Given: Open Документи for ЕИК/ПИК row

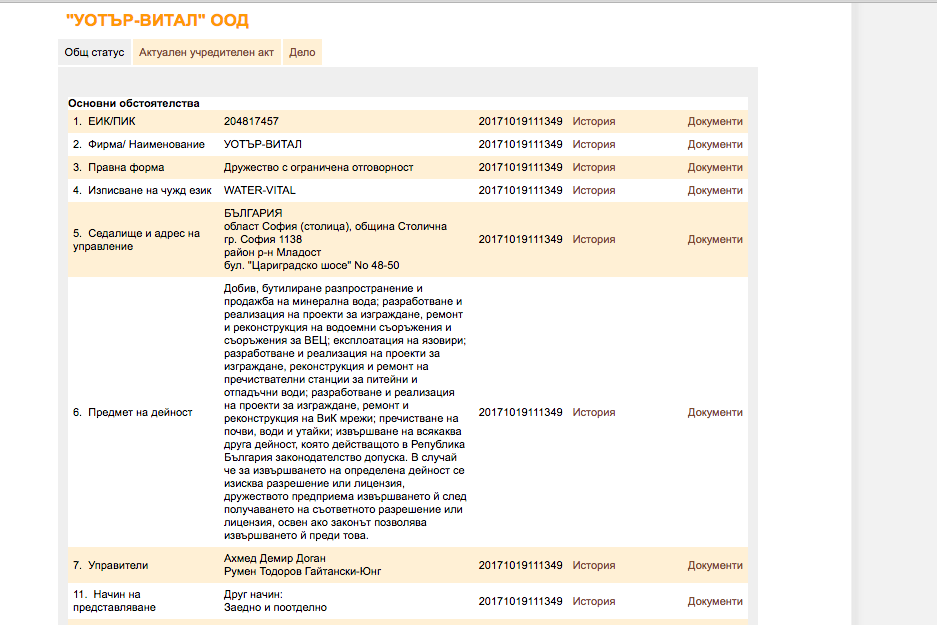Looking at the screenshot, I should (715, 121).
